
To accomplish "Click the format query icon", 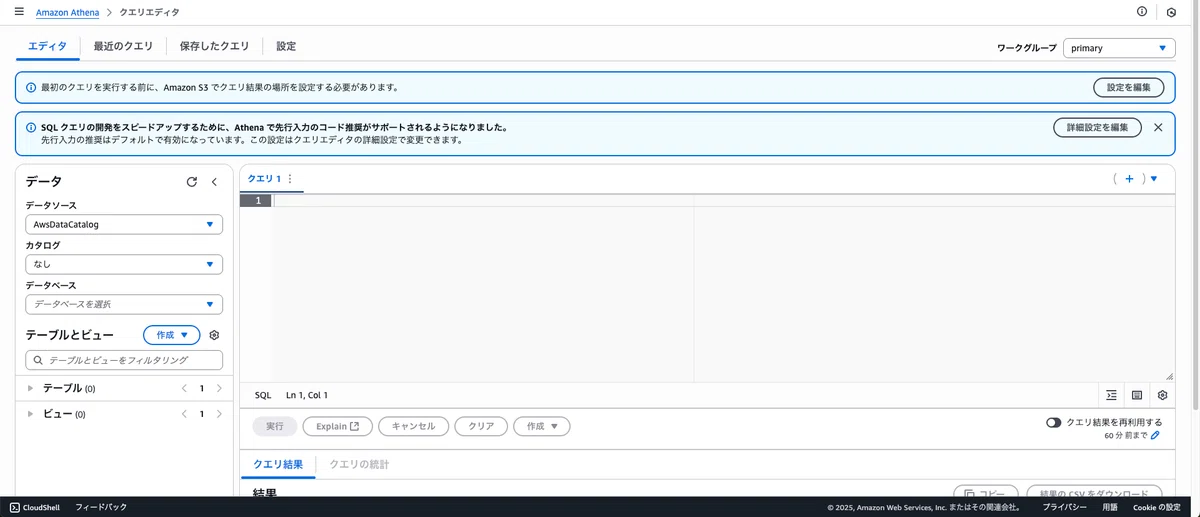I will 1111,395.
